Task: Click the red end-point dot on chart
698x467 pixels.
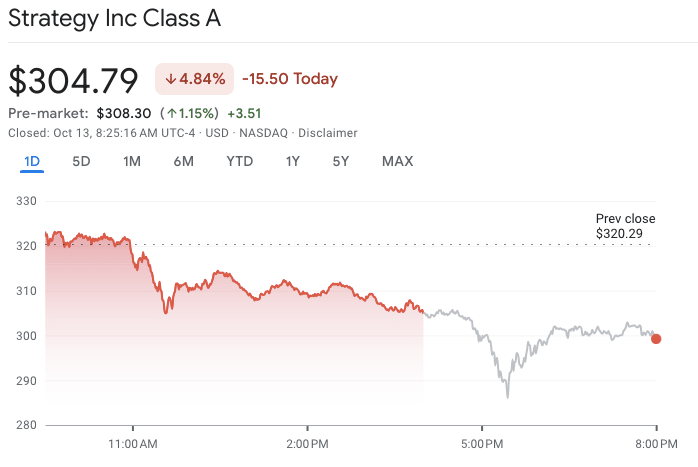Action: coord(656,339)
